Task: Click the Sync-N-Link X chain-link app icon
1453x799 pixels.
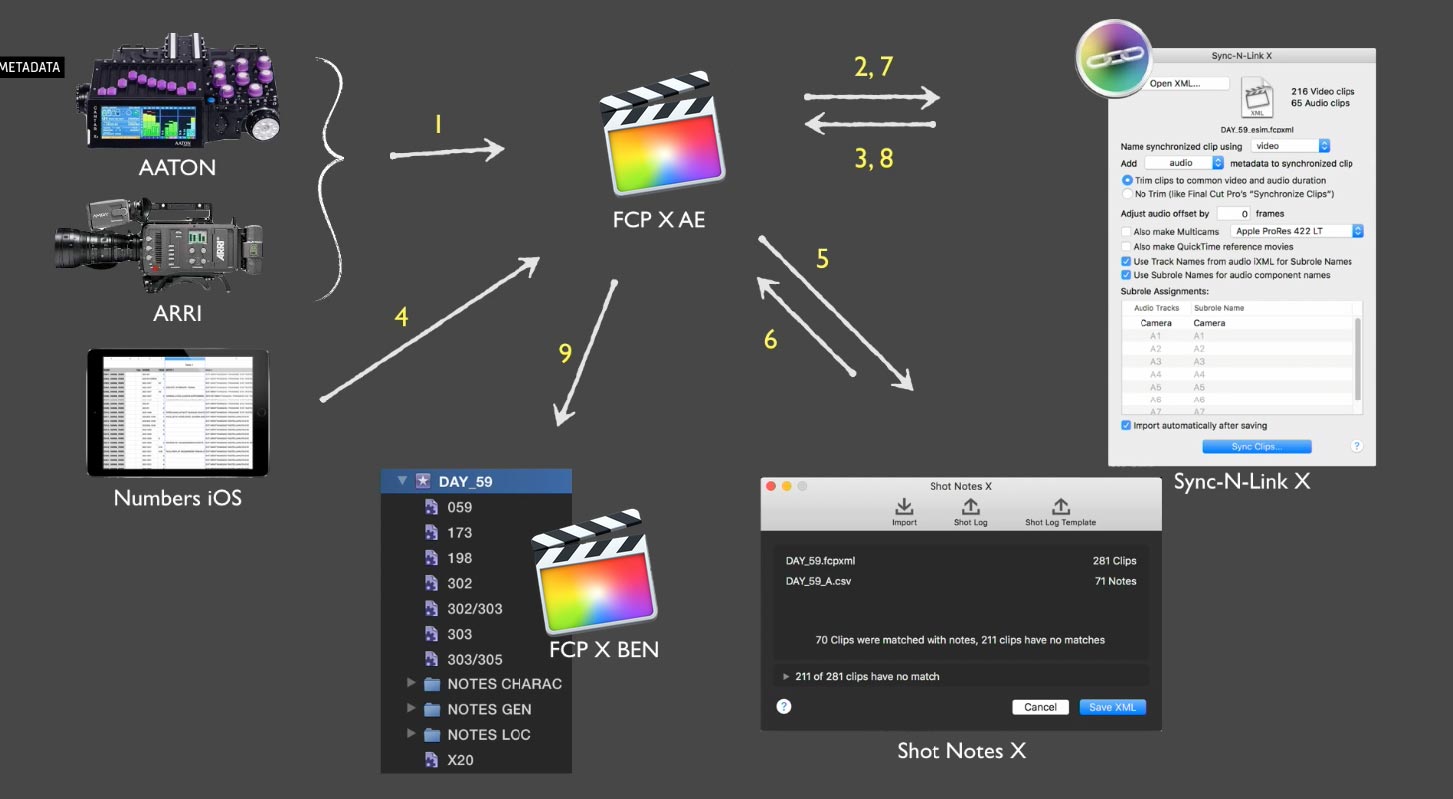Action: pos(1117,58)
